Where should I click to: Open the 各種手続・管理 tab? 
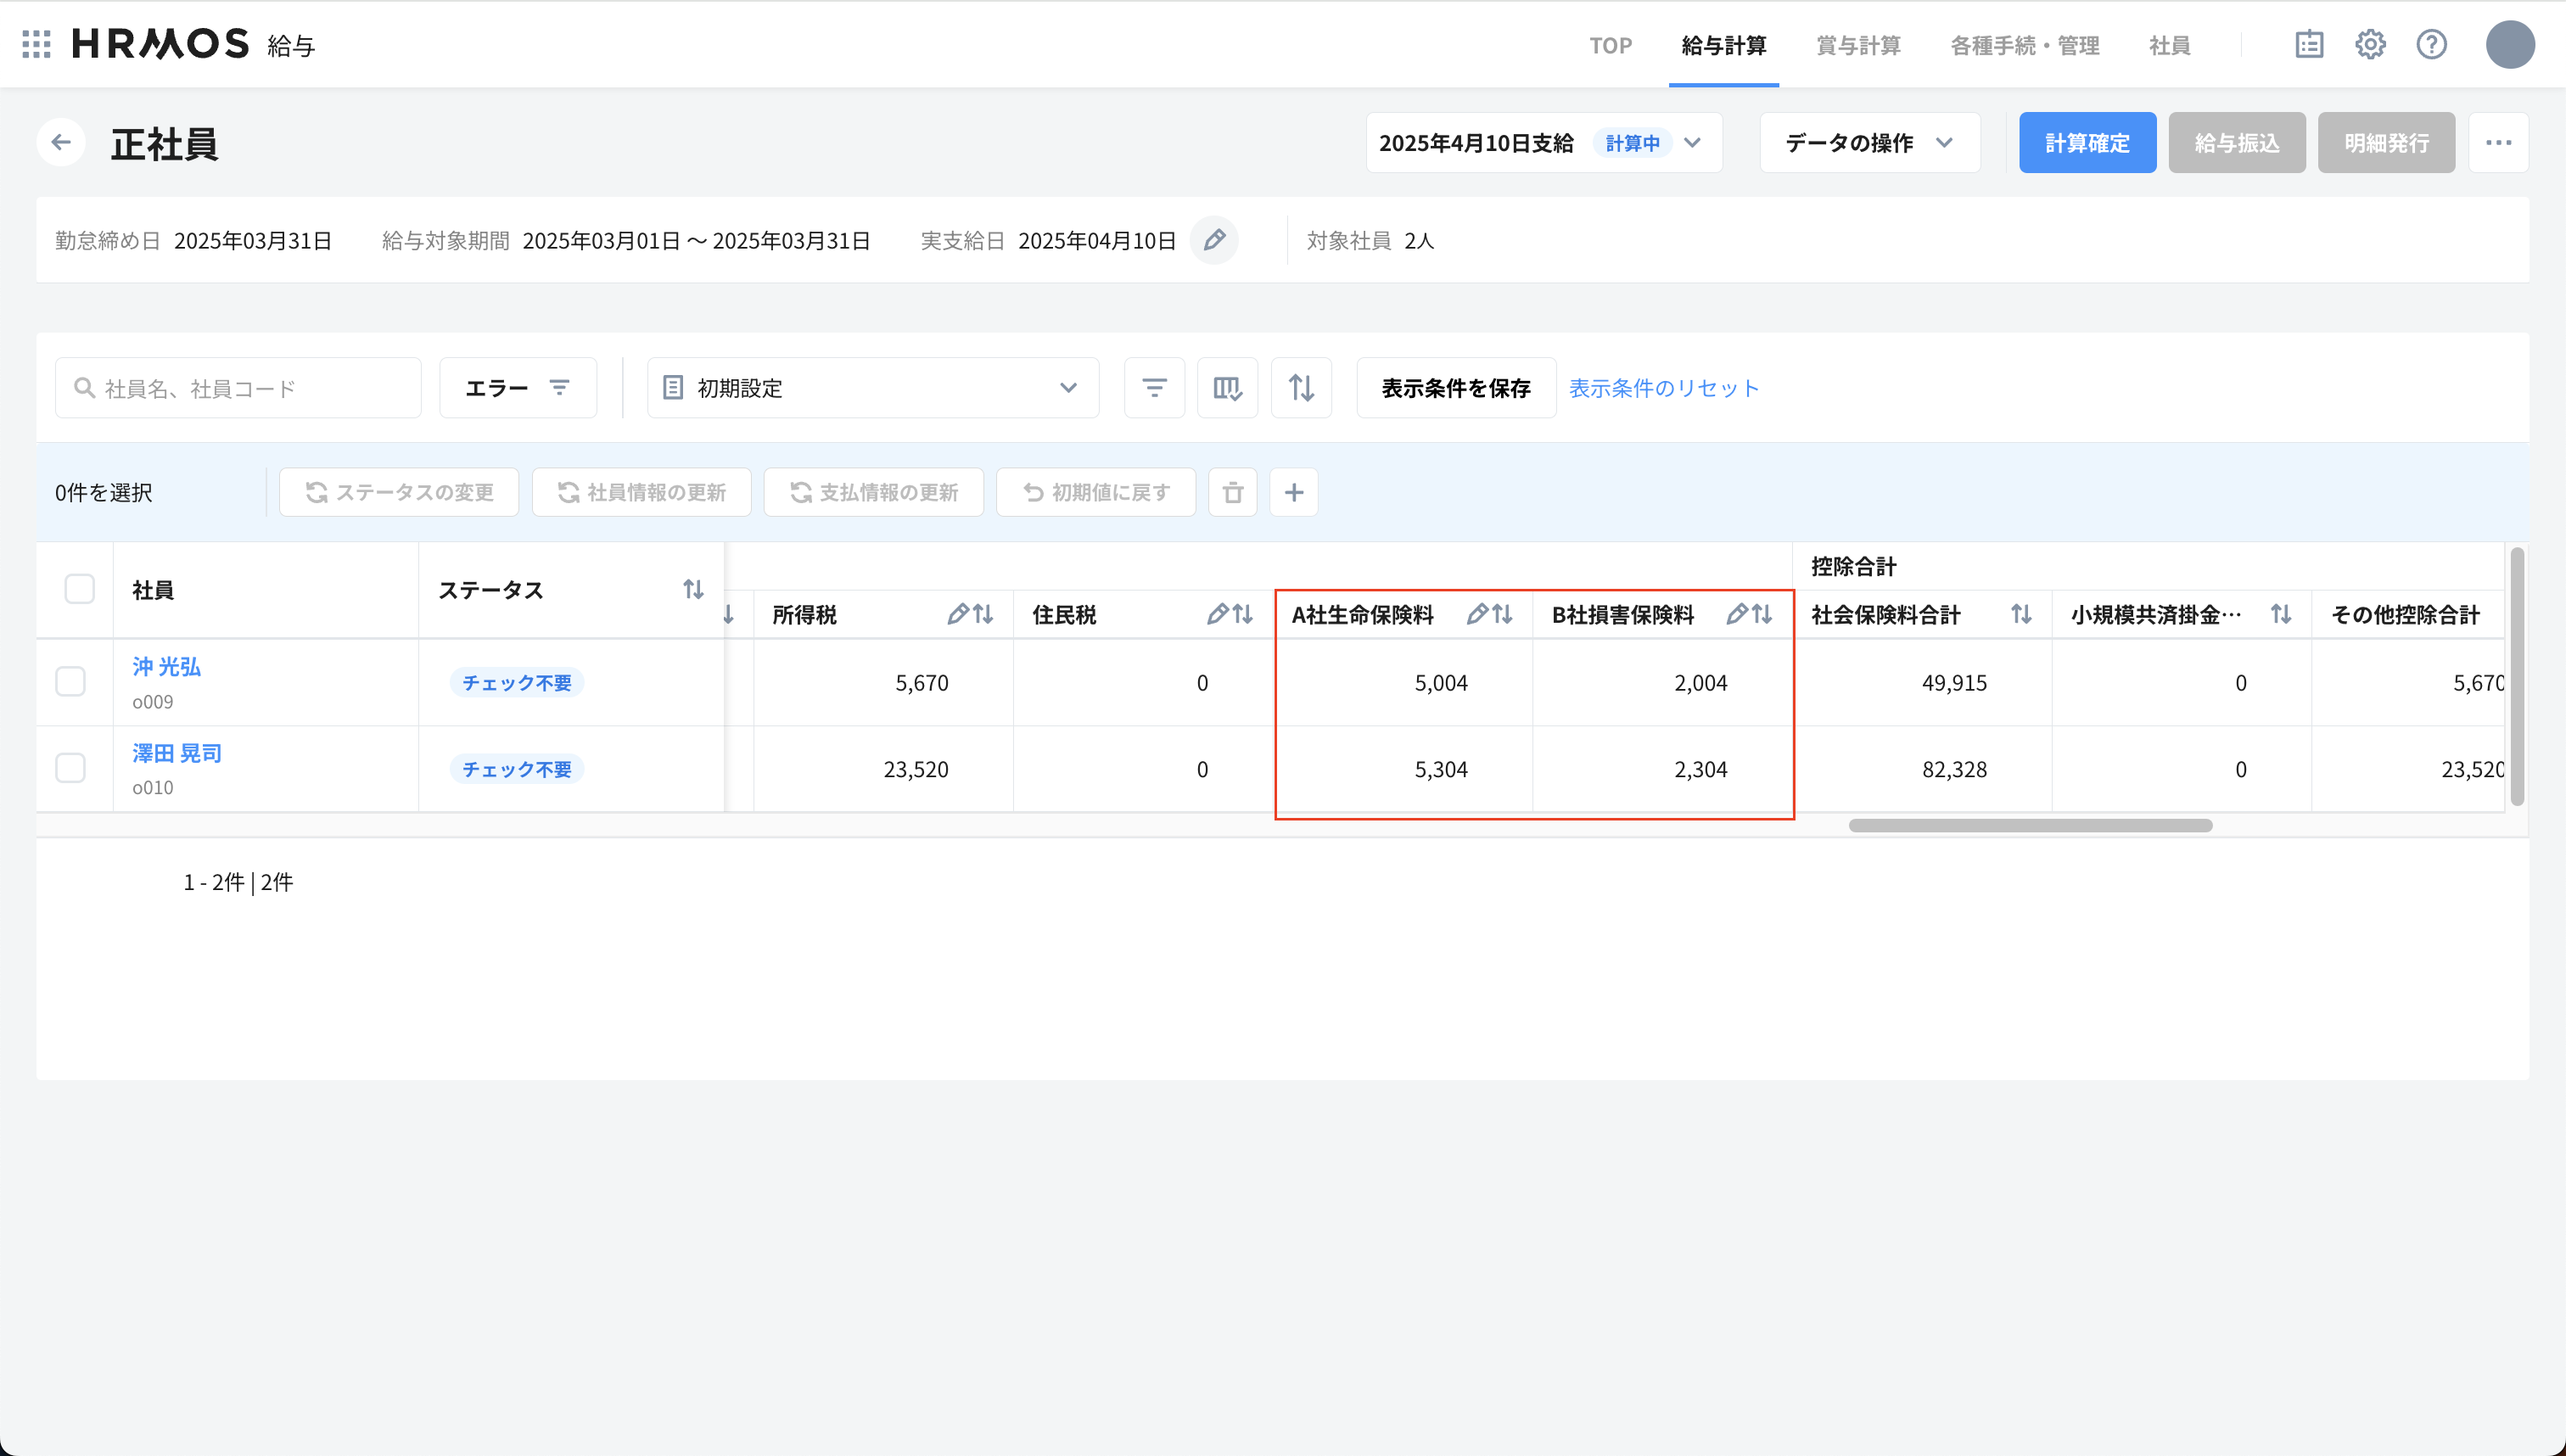click(x=2024, y=45)
